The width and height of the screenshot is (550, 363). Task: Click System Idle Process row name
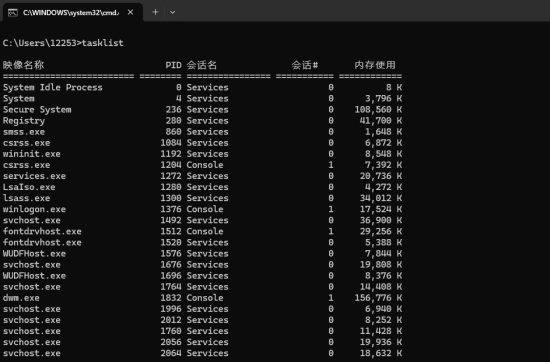point(53,87)
